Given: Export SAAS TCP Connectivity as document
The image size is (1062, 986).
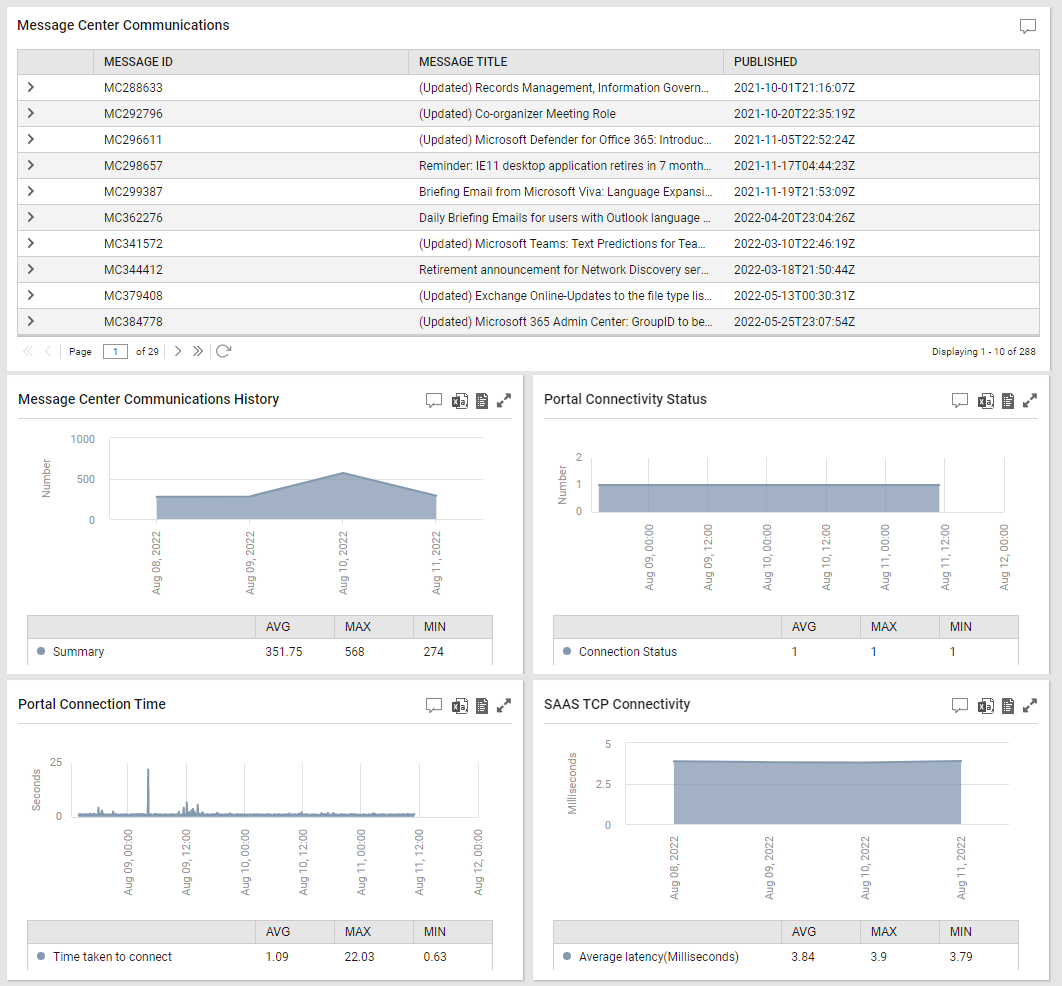Looking at the screenshot, I should 1008,706.
